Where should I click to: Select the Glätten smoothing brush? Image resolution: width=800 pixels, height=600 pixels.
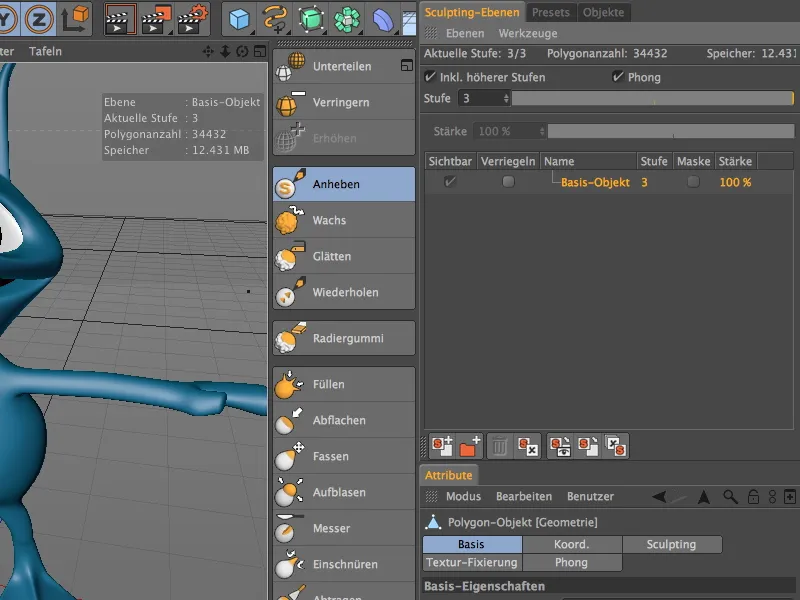point(343,256)
